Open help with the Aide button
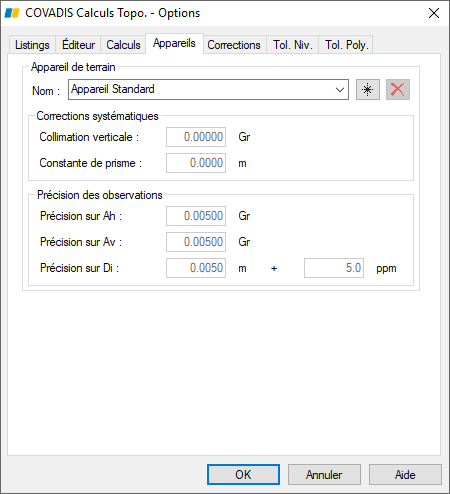 point(405,474)
